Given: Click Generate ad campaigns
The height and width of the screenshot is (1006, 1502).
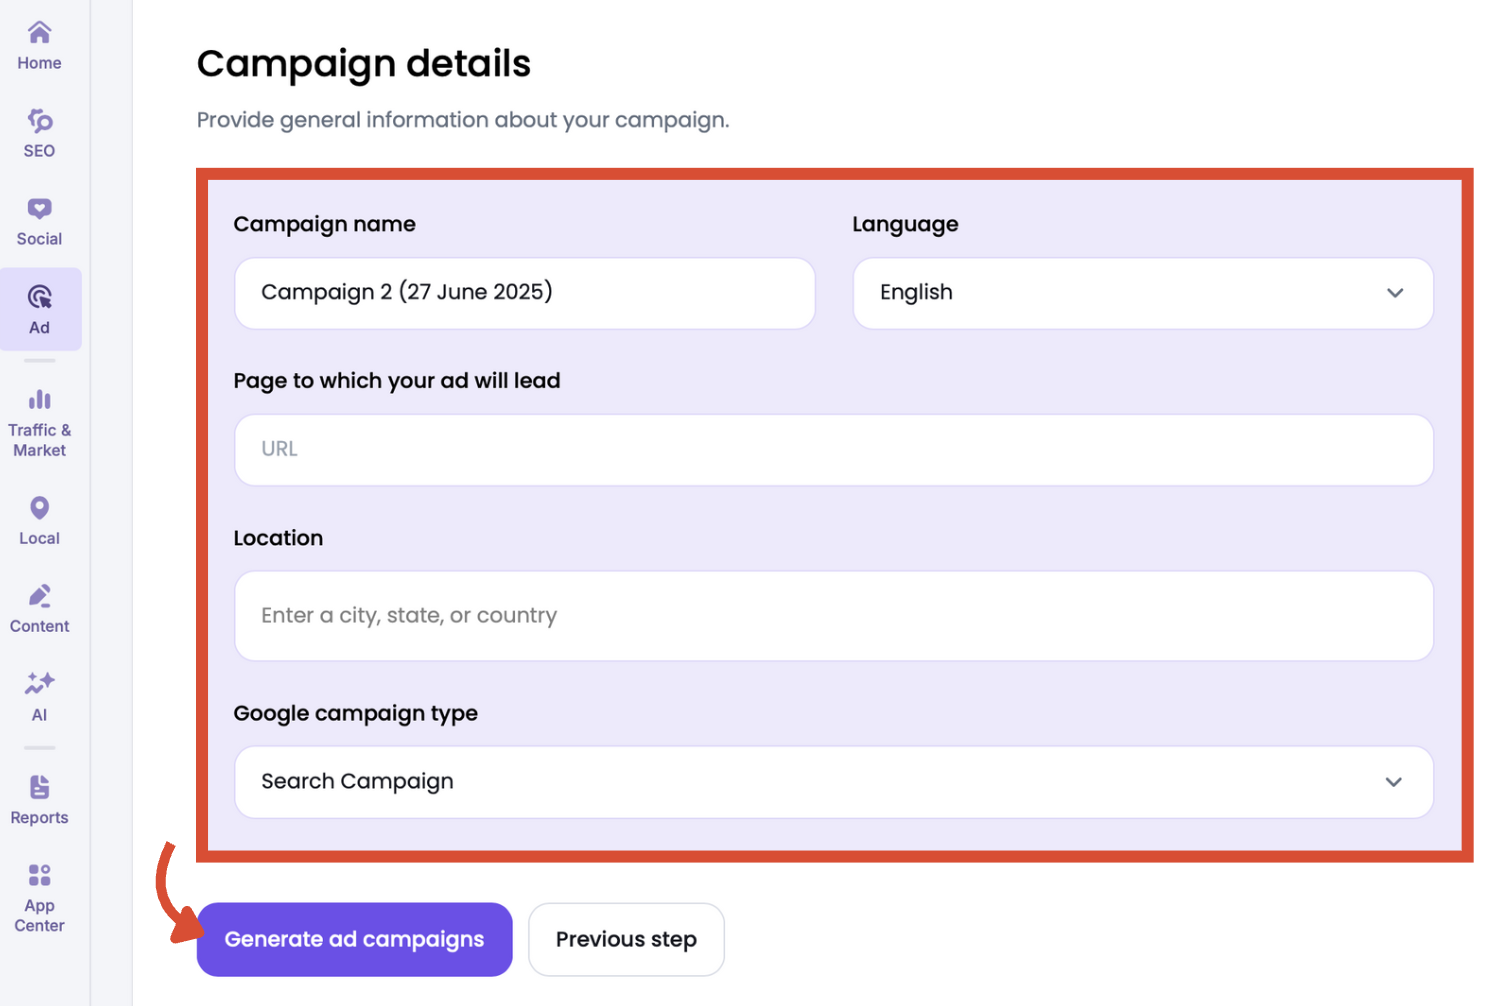Looking at the screenshot, I should pyautogui.click(x=354, y=938).
